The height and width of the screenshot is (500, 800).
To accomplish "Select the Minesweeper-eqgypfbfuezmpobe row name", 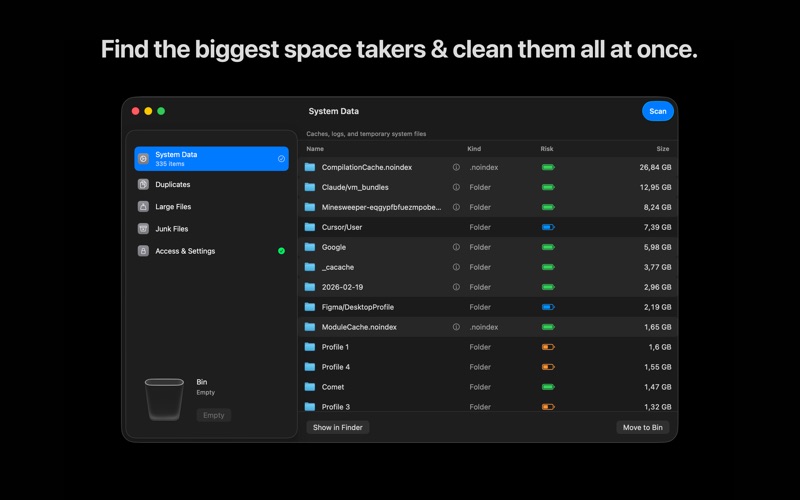I will point(382,207).
